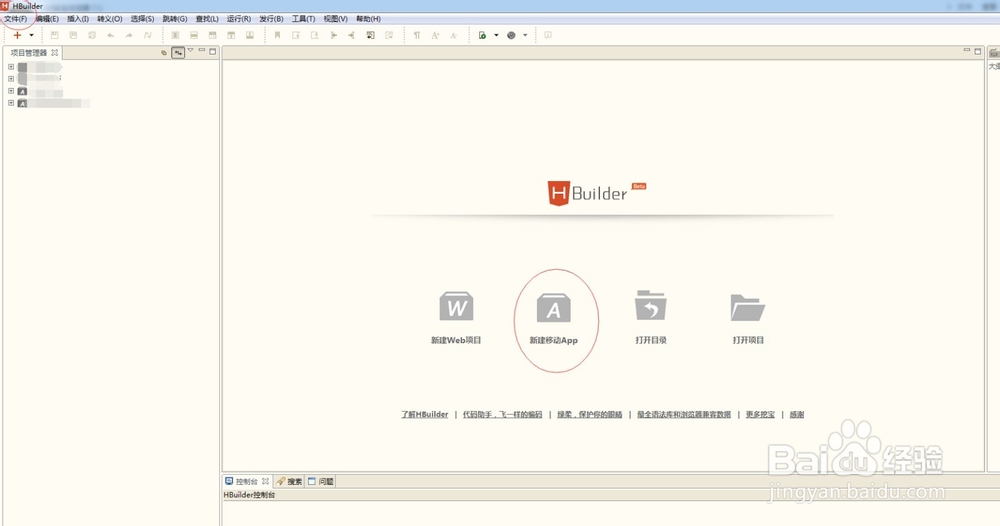Toggle the pilcrow show-whitespace toolbar icon

[x=416, y=35]
